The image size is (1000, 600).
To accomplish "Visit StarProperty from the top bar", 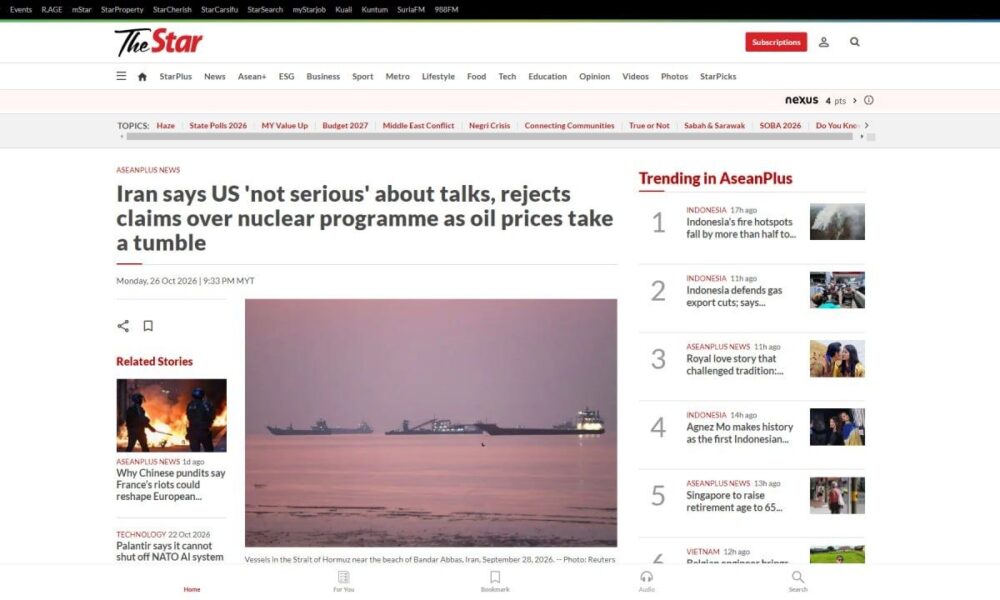I will [122, 10].
